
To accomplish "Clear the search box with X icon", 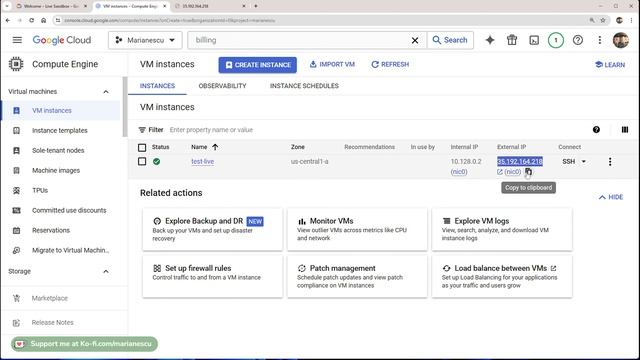I will [x=415, y=40].
